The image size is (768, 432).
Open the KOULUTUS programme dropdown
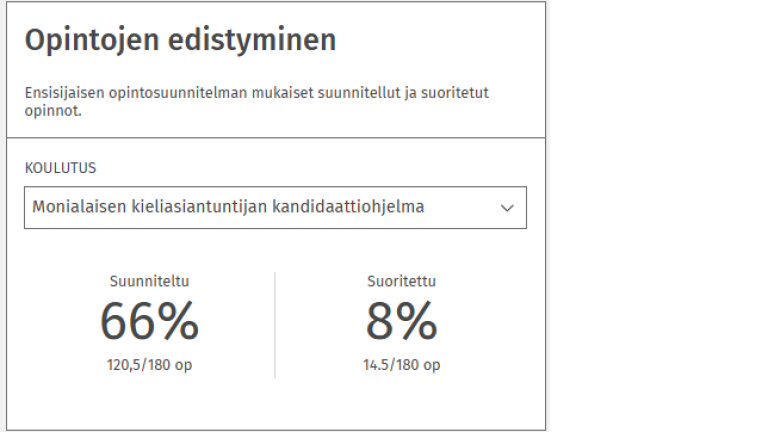click(x=275, y=208)
